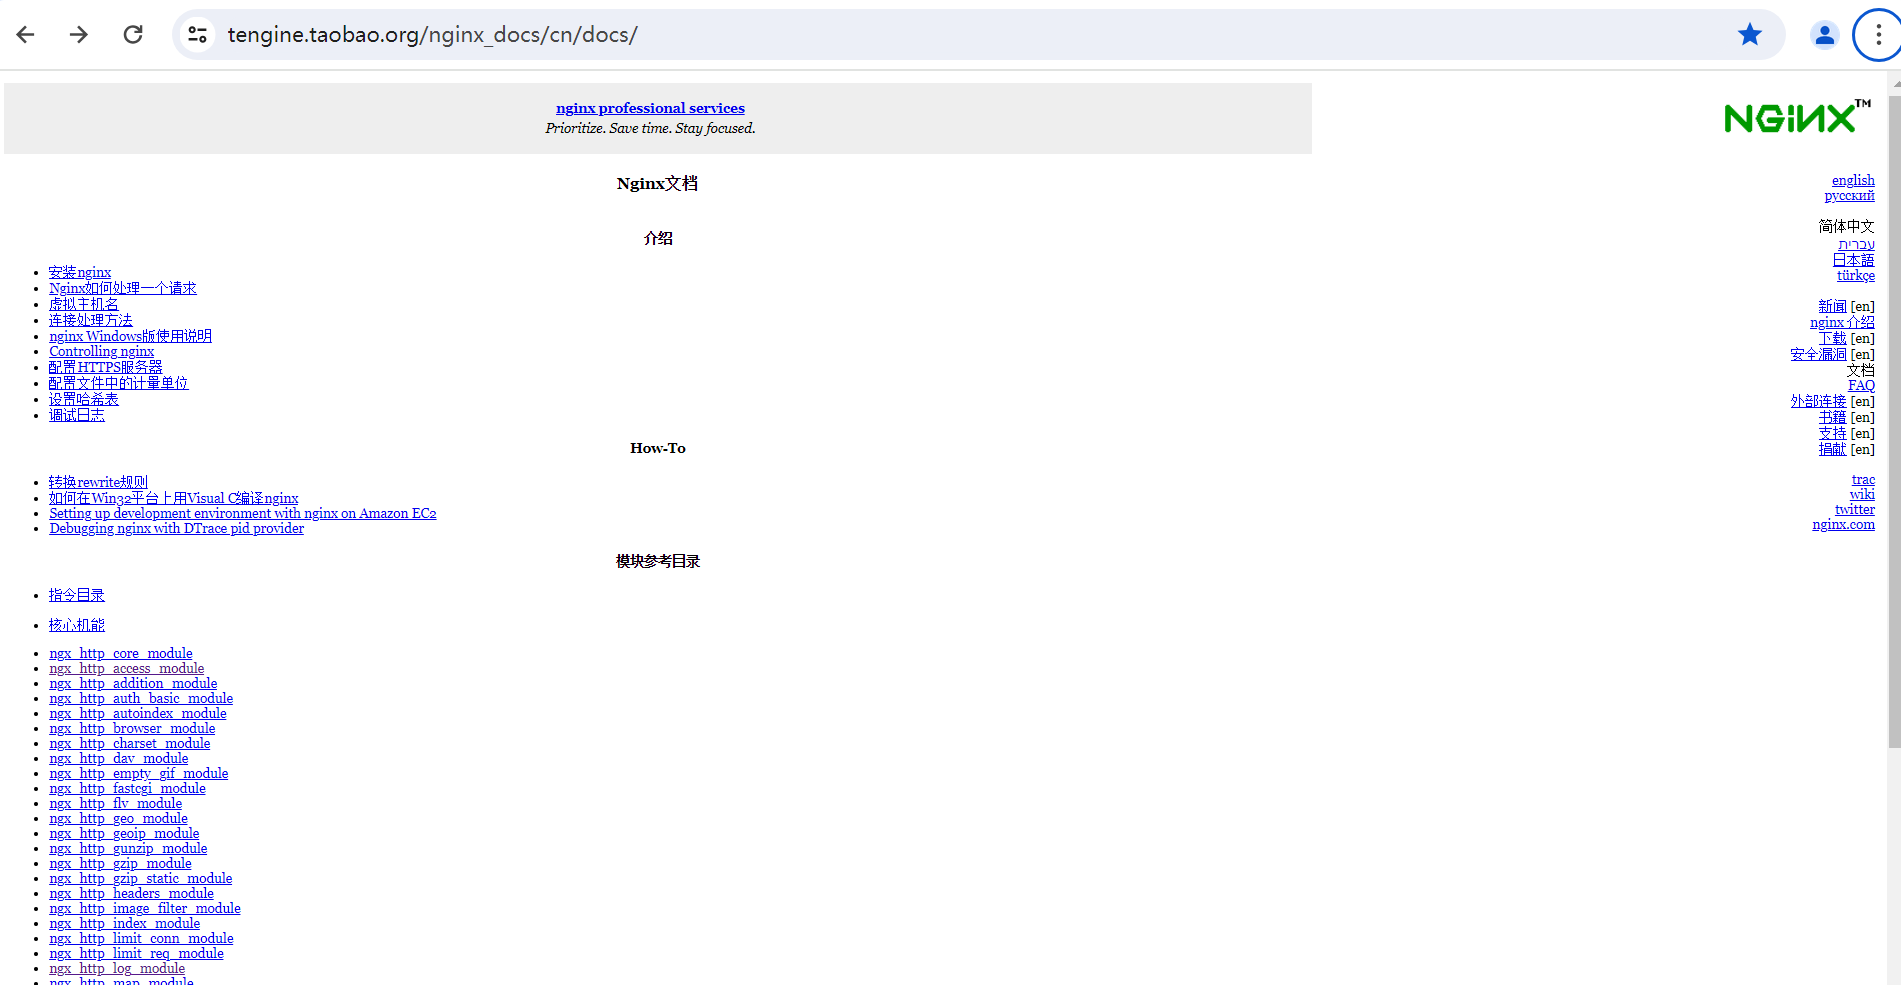This screenshot has width=1901, height=985.
Task: Open ngx_http_flv_module link
Action: click(x=116, y=803)
